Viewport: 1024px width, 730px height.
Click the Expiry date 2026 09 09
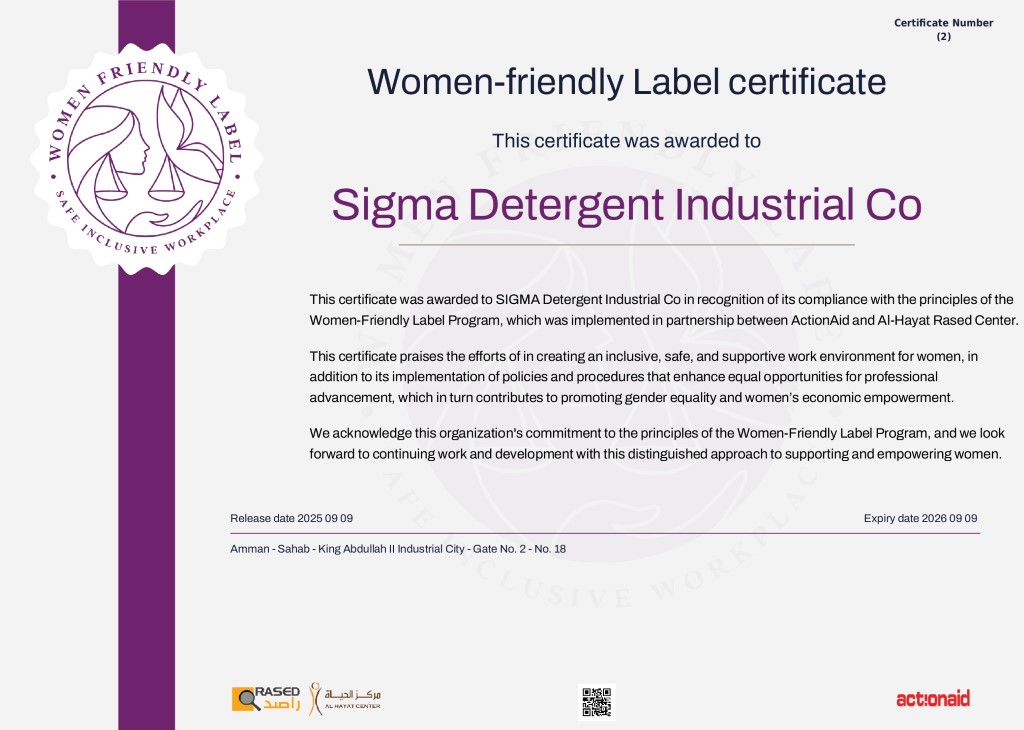coord(920,518)
